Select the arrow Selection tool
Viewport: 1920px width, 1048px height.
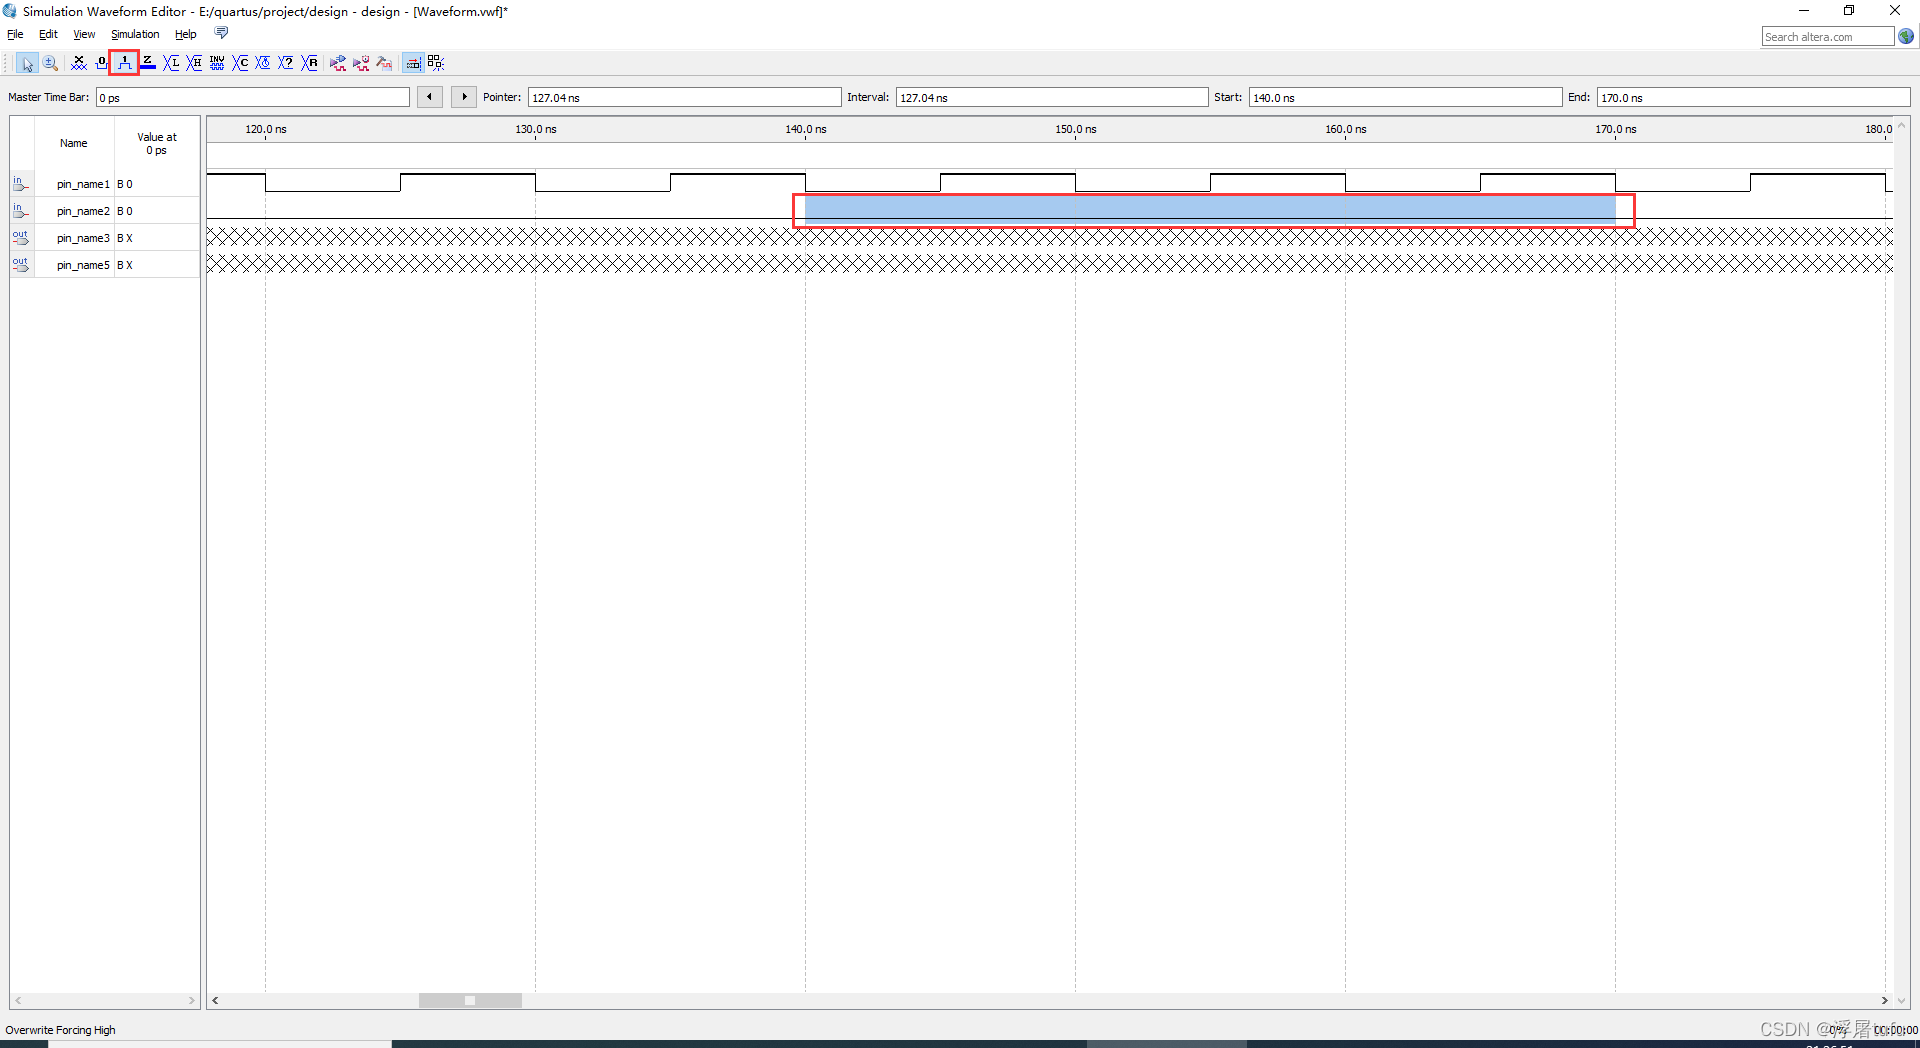[x=27, y=63]
